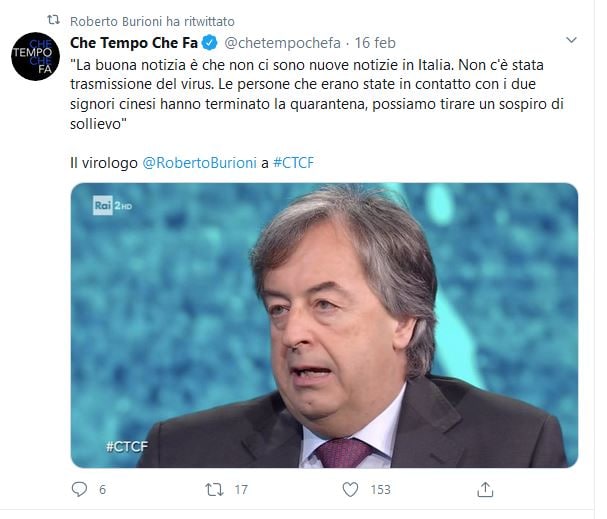Open "Roberto Burioni ha ritwittato" link
The width and height of the screenshot is (607, 519).
click(x=152, y=21)
